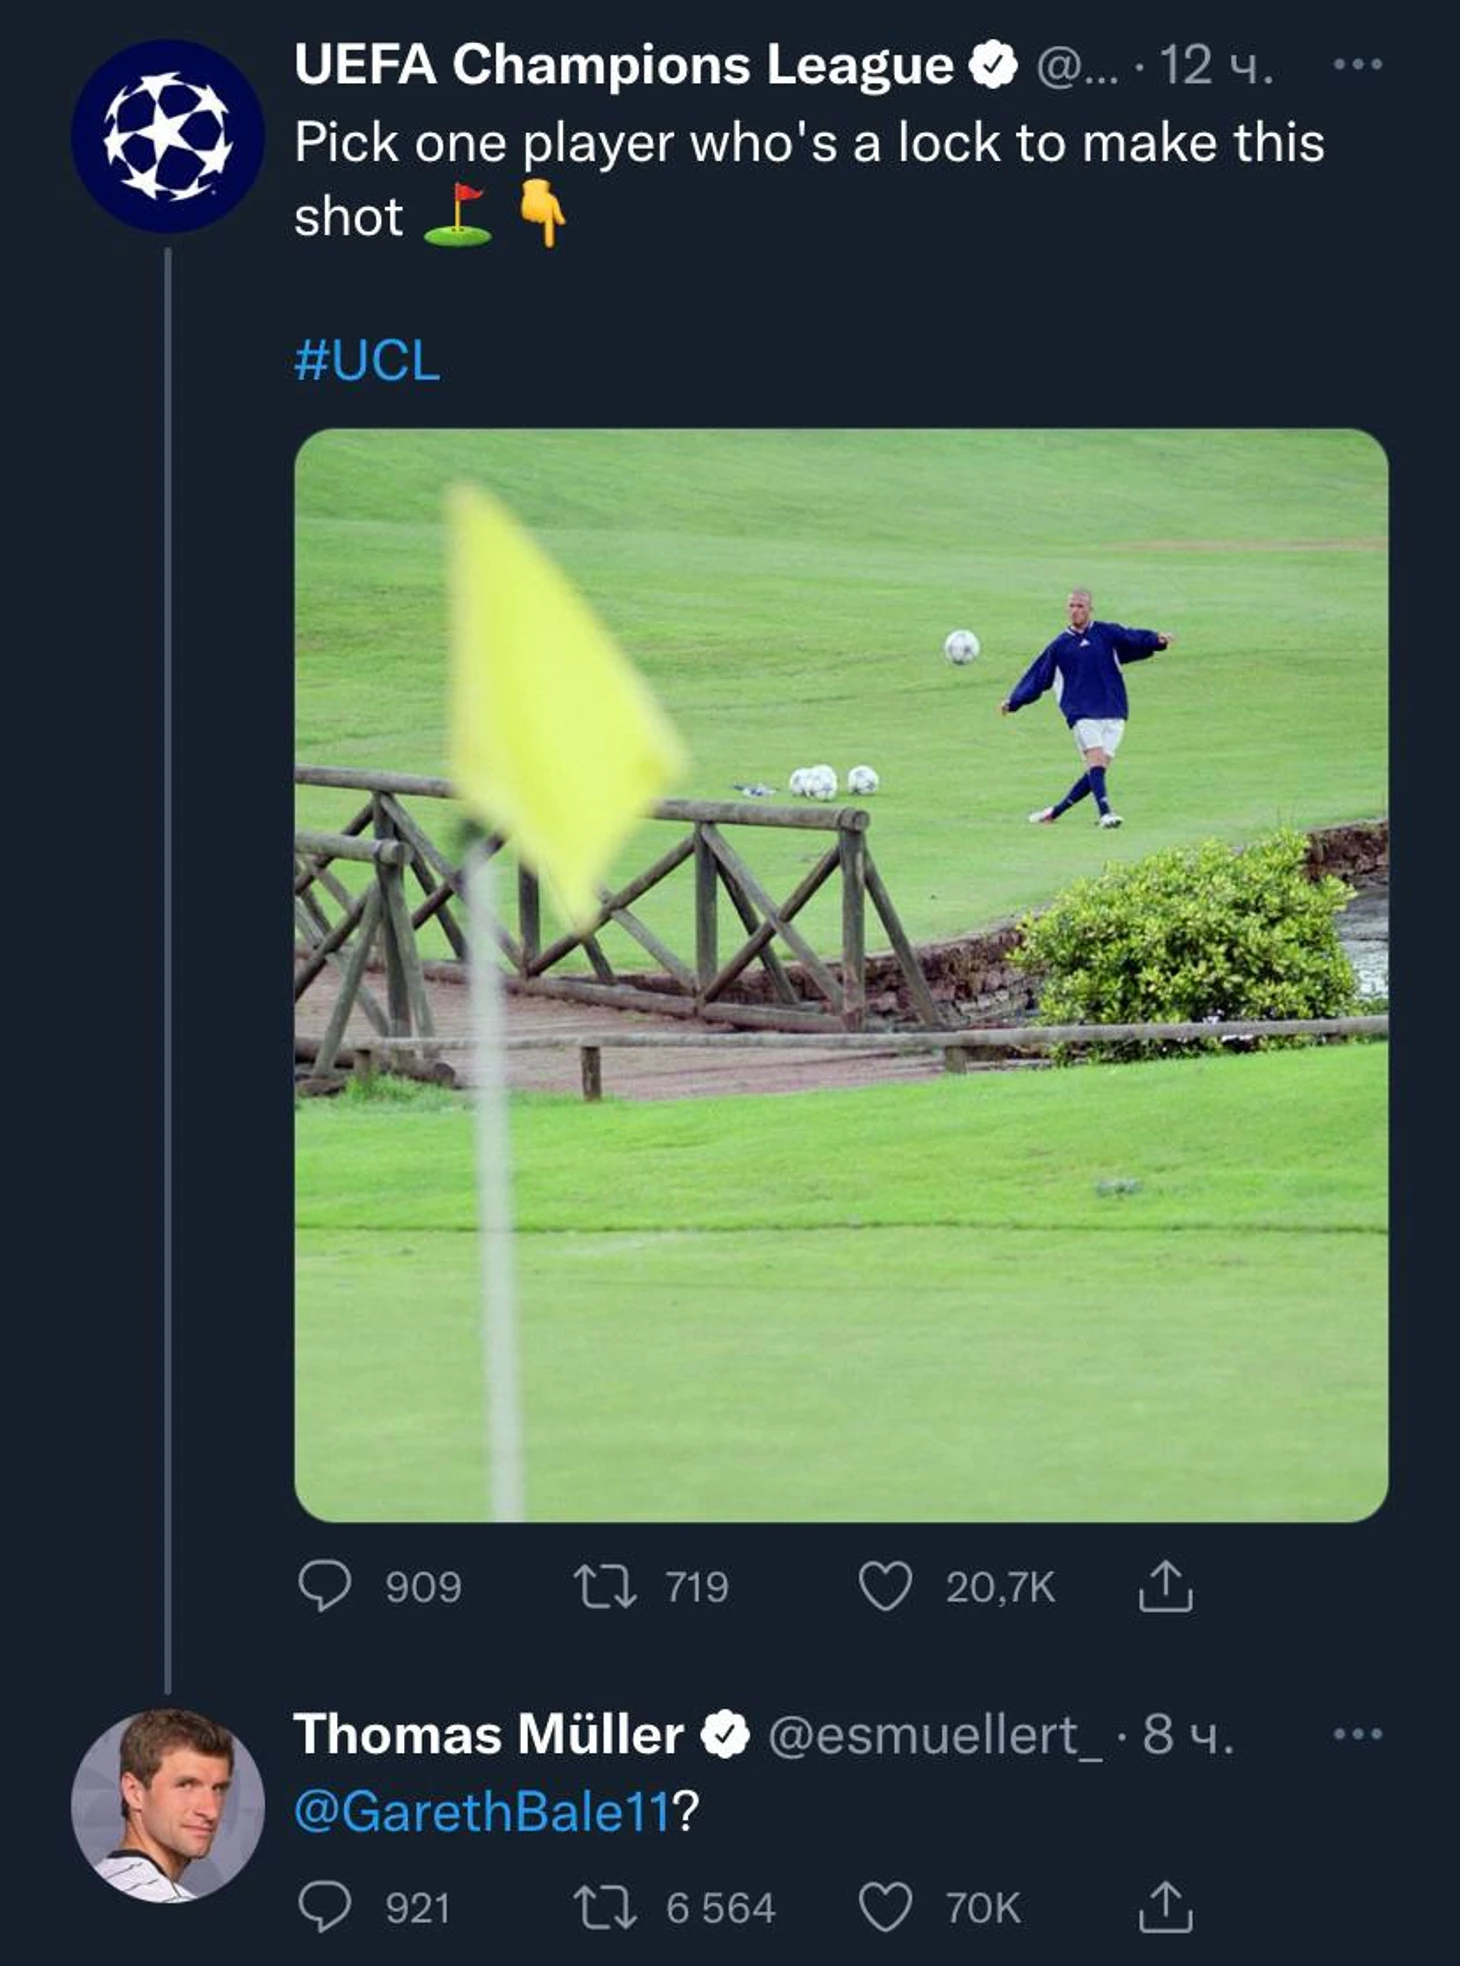Screen dimensions: 1460x1966
Task: Open the 8 ч. timestamp on Müller's reply
Action: tap(1188, 1734)
